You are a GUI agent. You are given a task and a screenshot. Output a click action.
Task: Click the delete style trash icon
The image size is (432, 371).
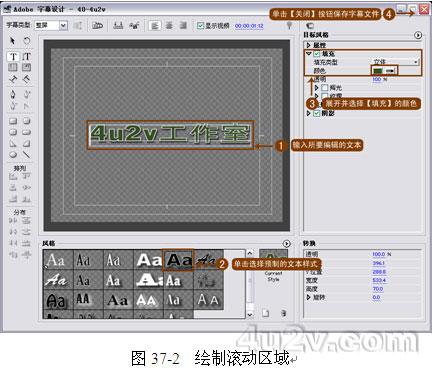point(283,313)
